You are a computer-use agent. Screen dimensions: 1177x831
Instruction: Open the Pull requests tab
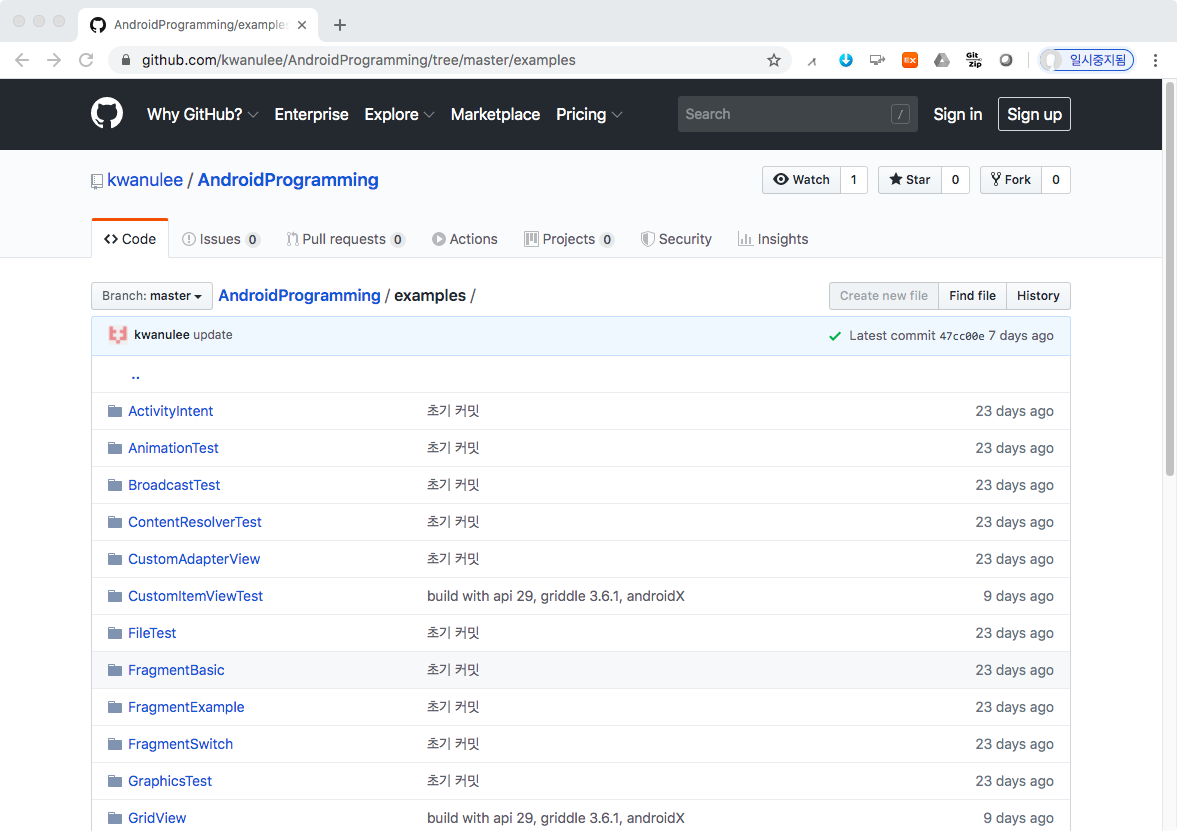(345, 239)
